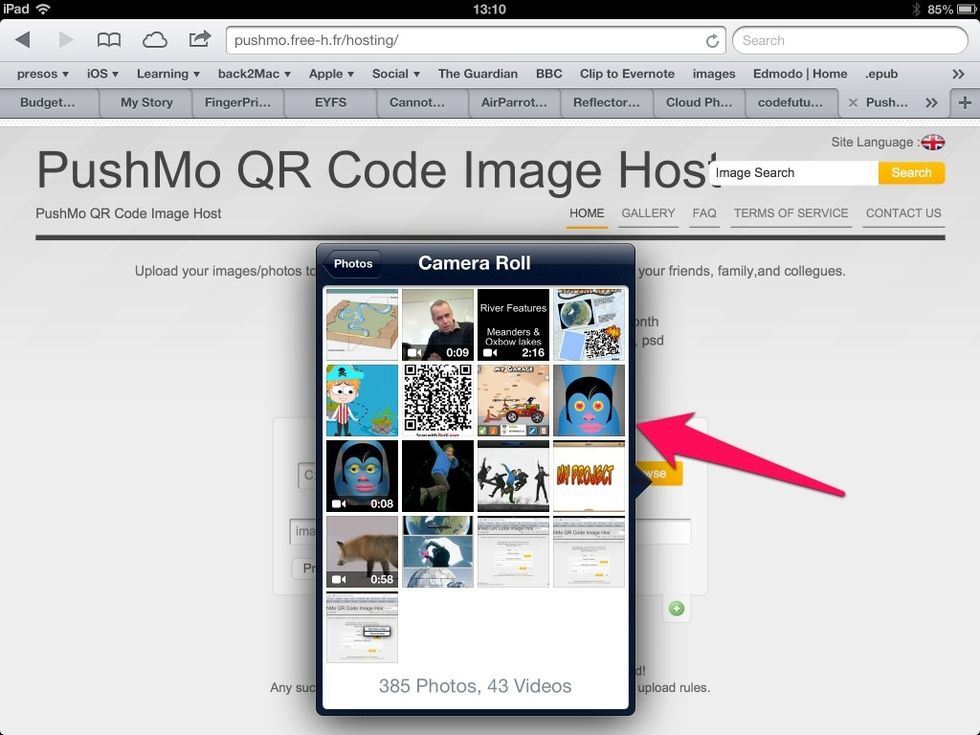Image resolution: width=980 pixels, height=735 pixels.
Task: Select the MY PROJECT photo
Action: click(589, 476)
